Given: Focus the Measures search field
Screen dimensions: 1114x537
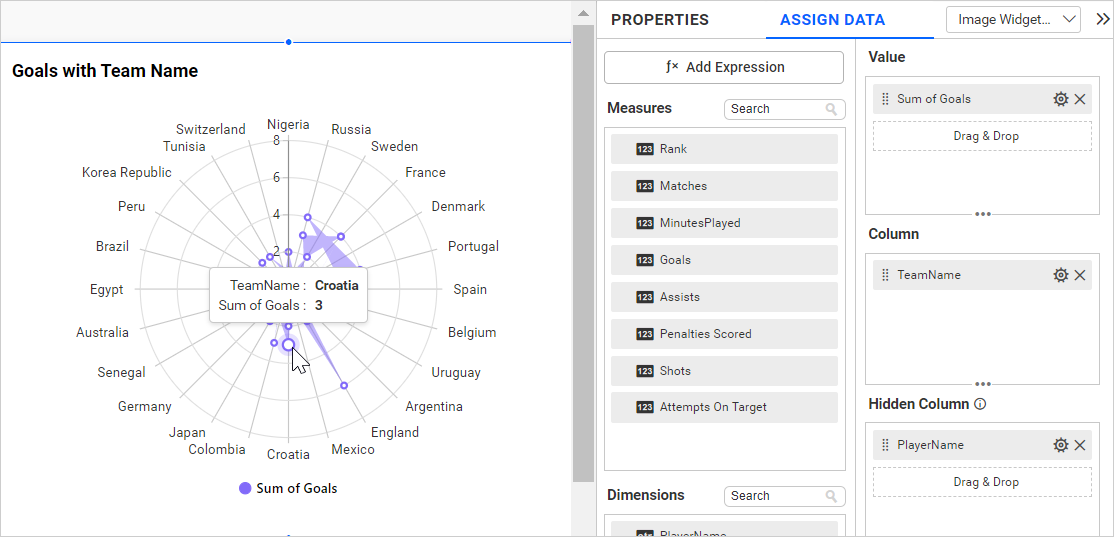Looking at the screenshot, I should [x=776, y=109].
